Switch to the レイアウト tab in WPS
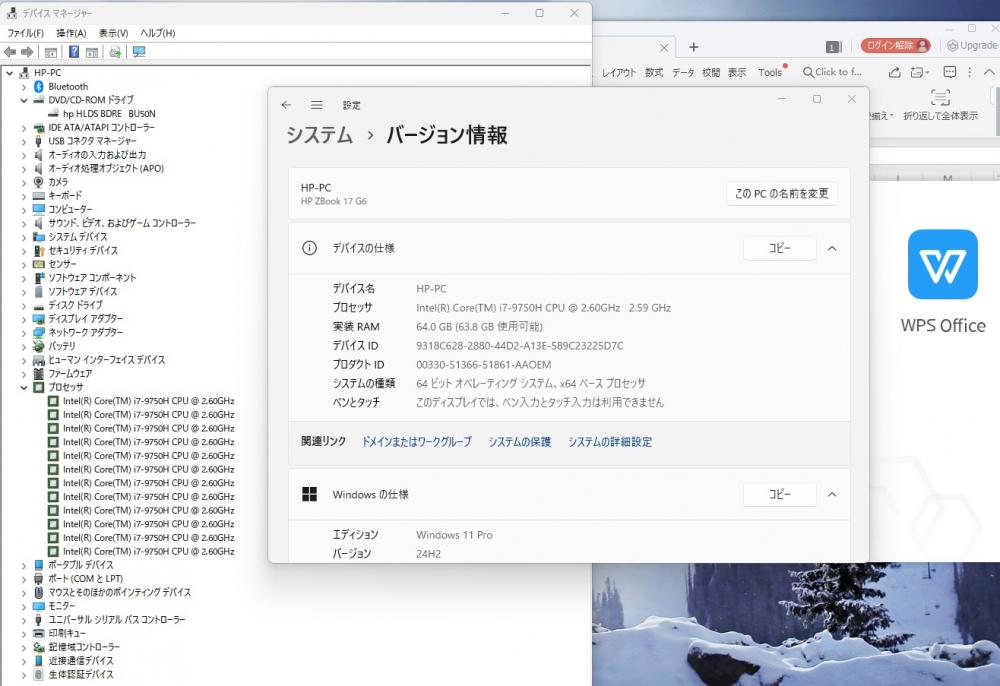The width and height of the screenshot is (1000, 686). point(619,73)
